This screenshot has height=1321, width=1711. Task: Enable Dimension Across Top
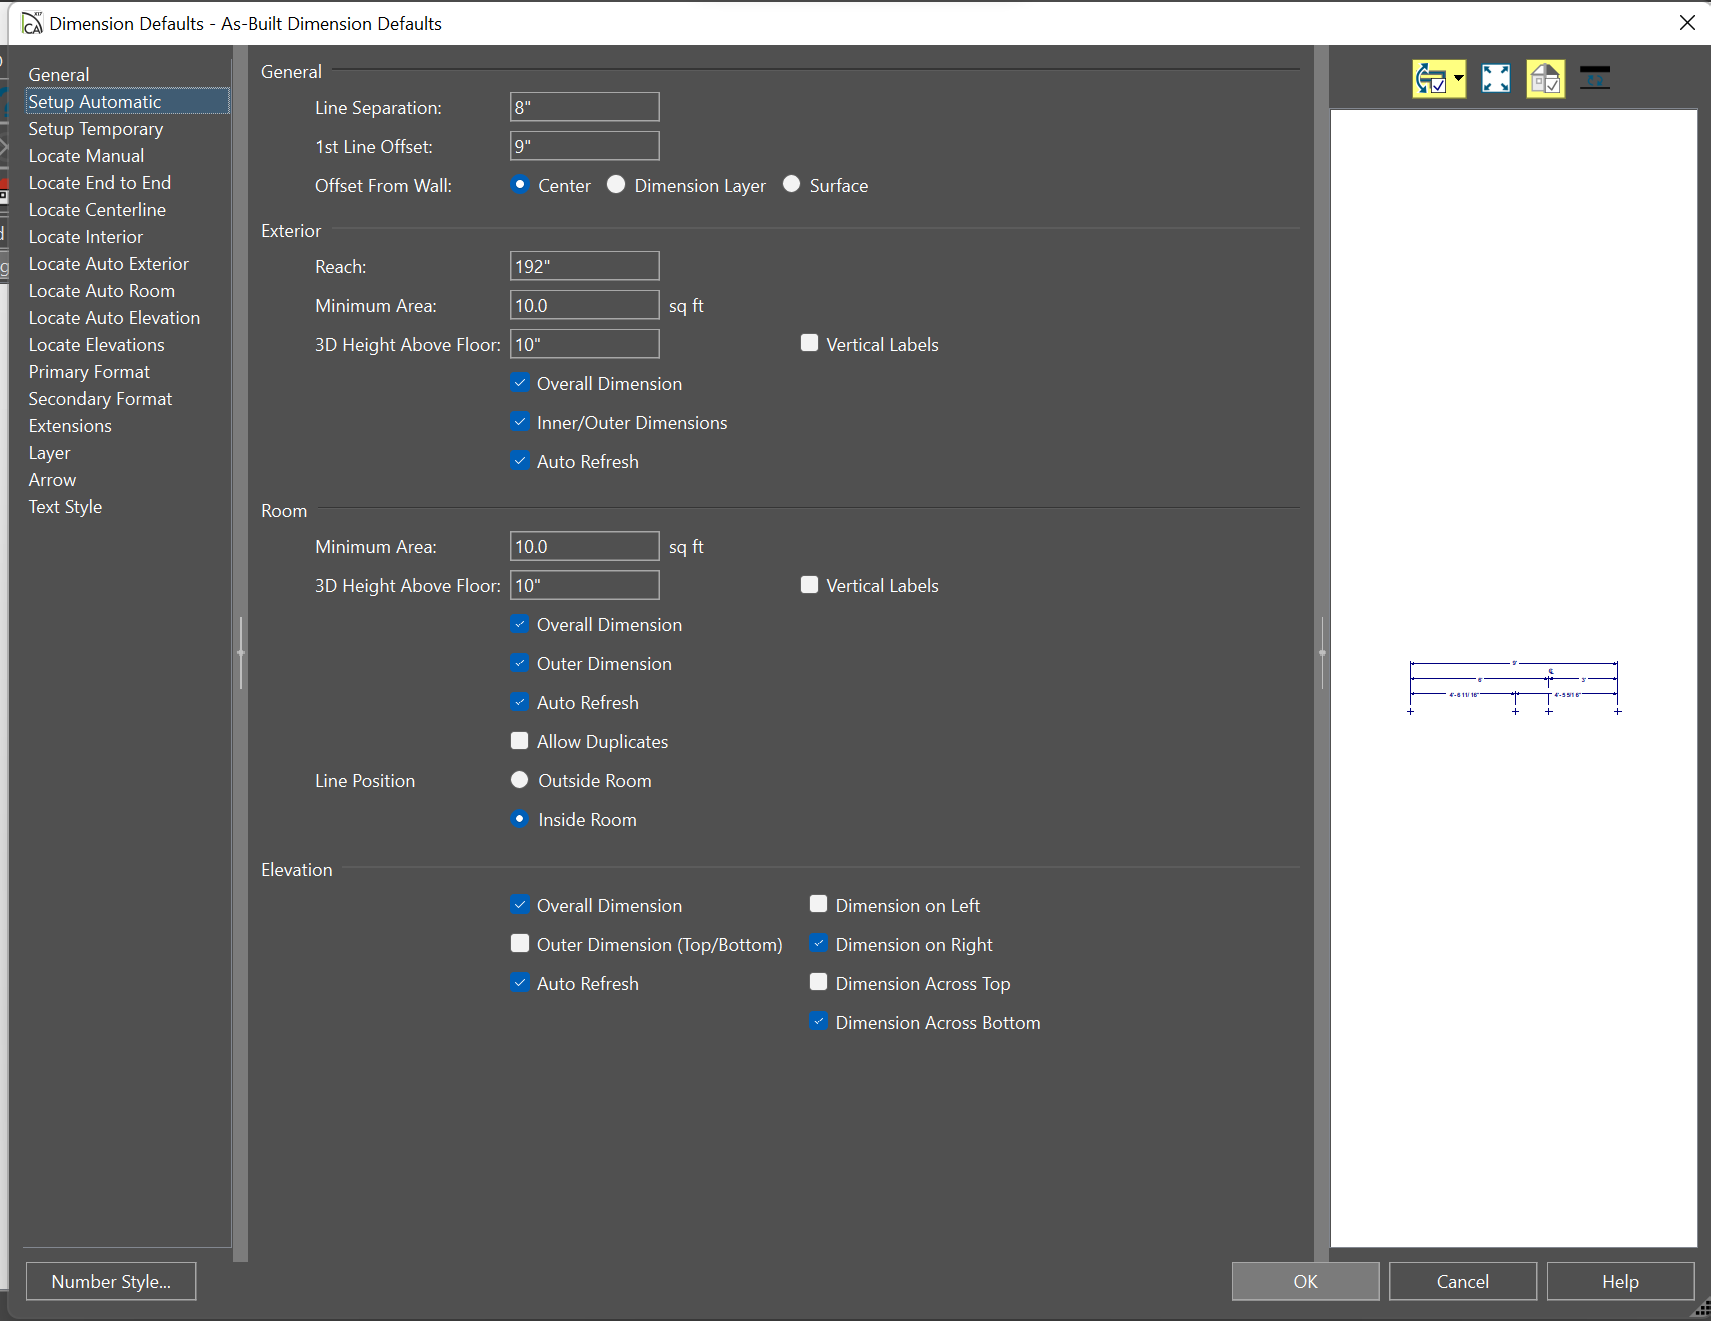(819, 983)
